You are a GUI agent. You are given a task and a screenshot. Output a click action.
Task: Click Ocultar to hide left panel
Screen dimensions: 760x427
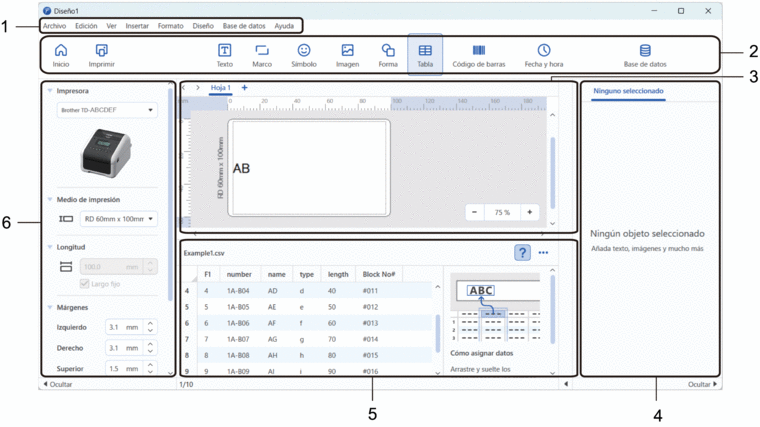(57, 384)
